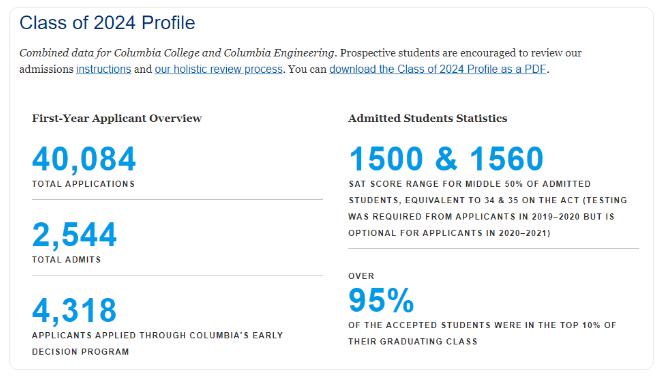Download the Class of 2024 Profile PDF

tap(438, 69)
